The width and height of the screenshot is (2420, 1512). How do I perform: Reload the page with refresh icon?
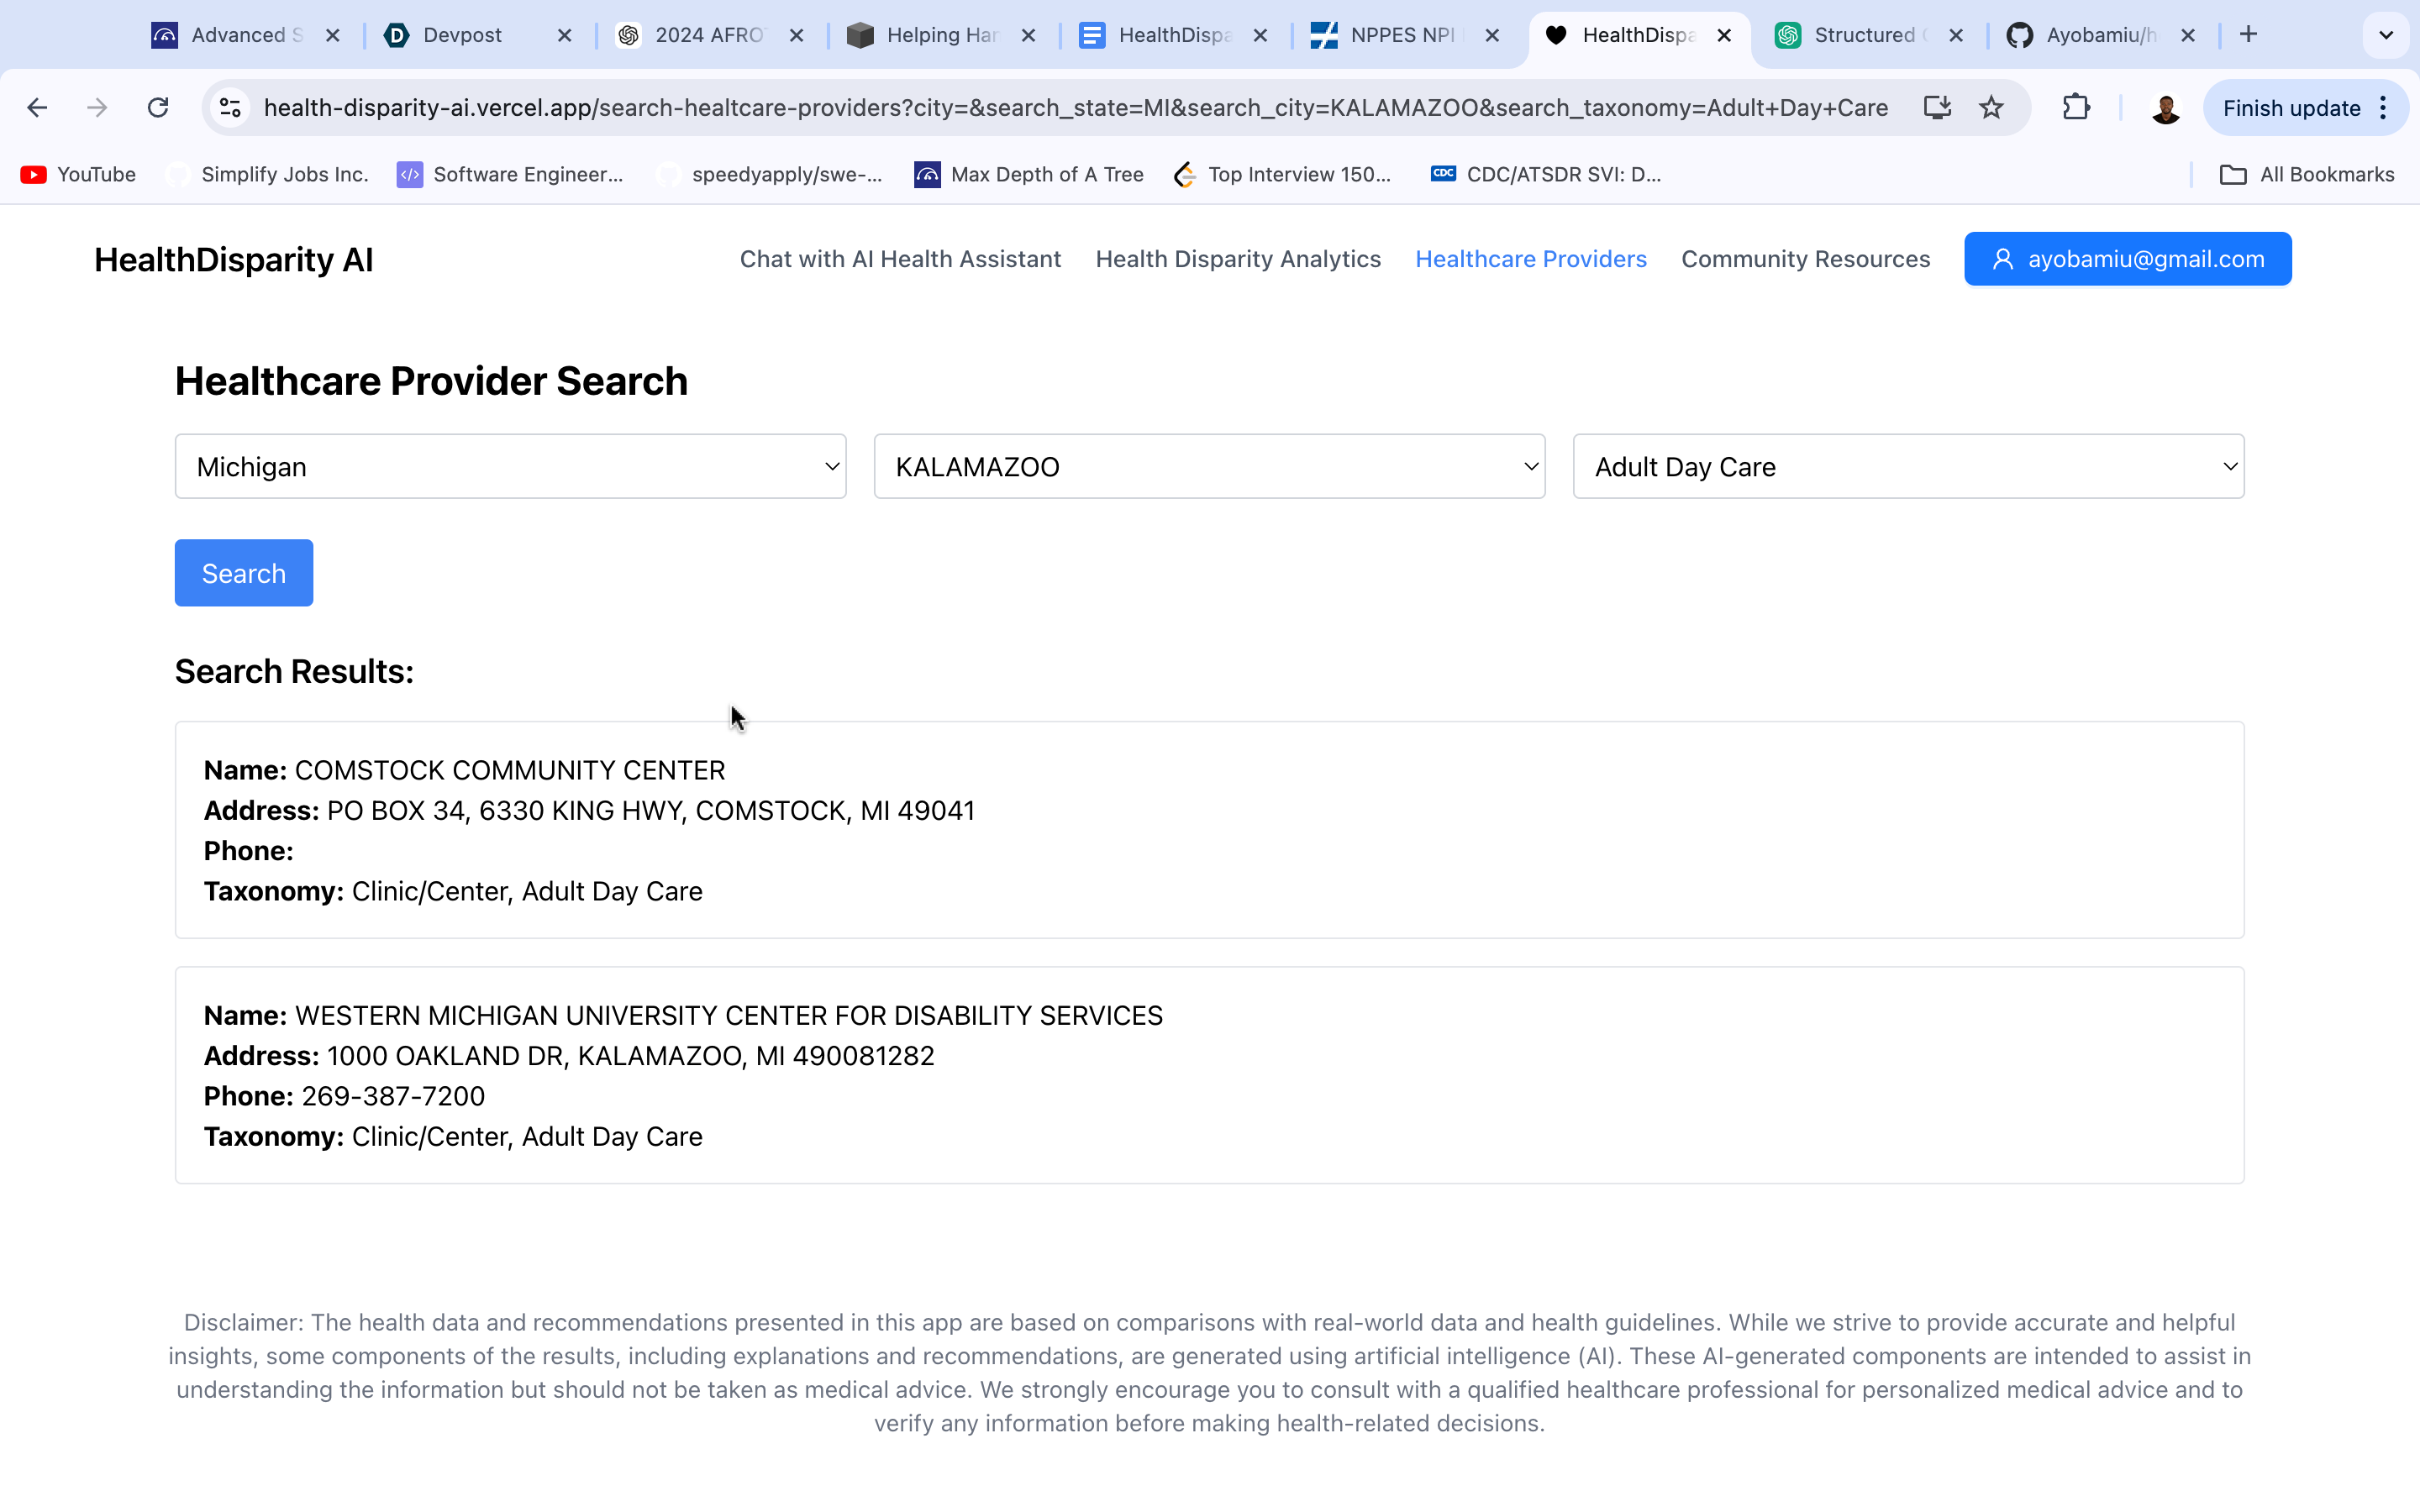pyautogui.click(x=158, y=108)
